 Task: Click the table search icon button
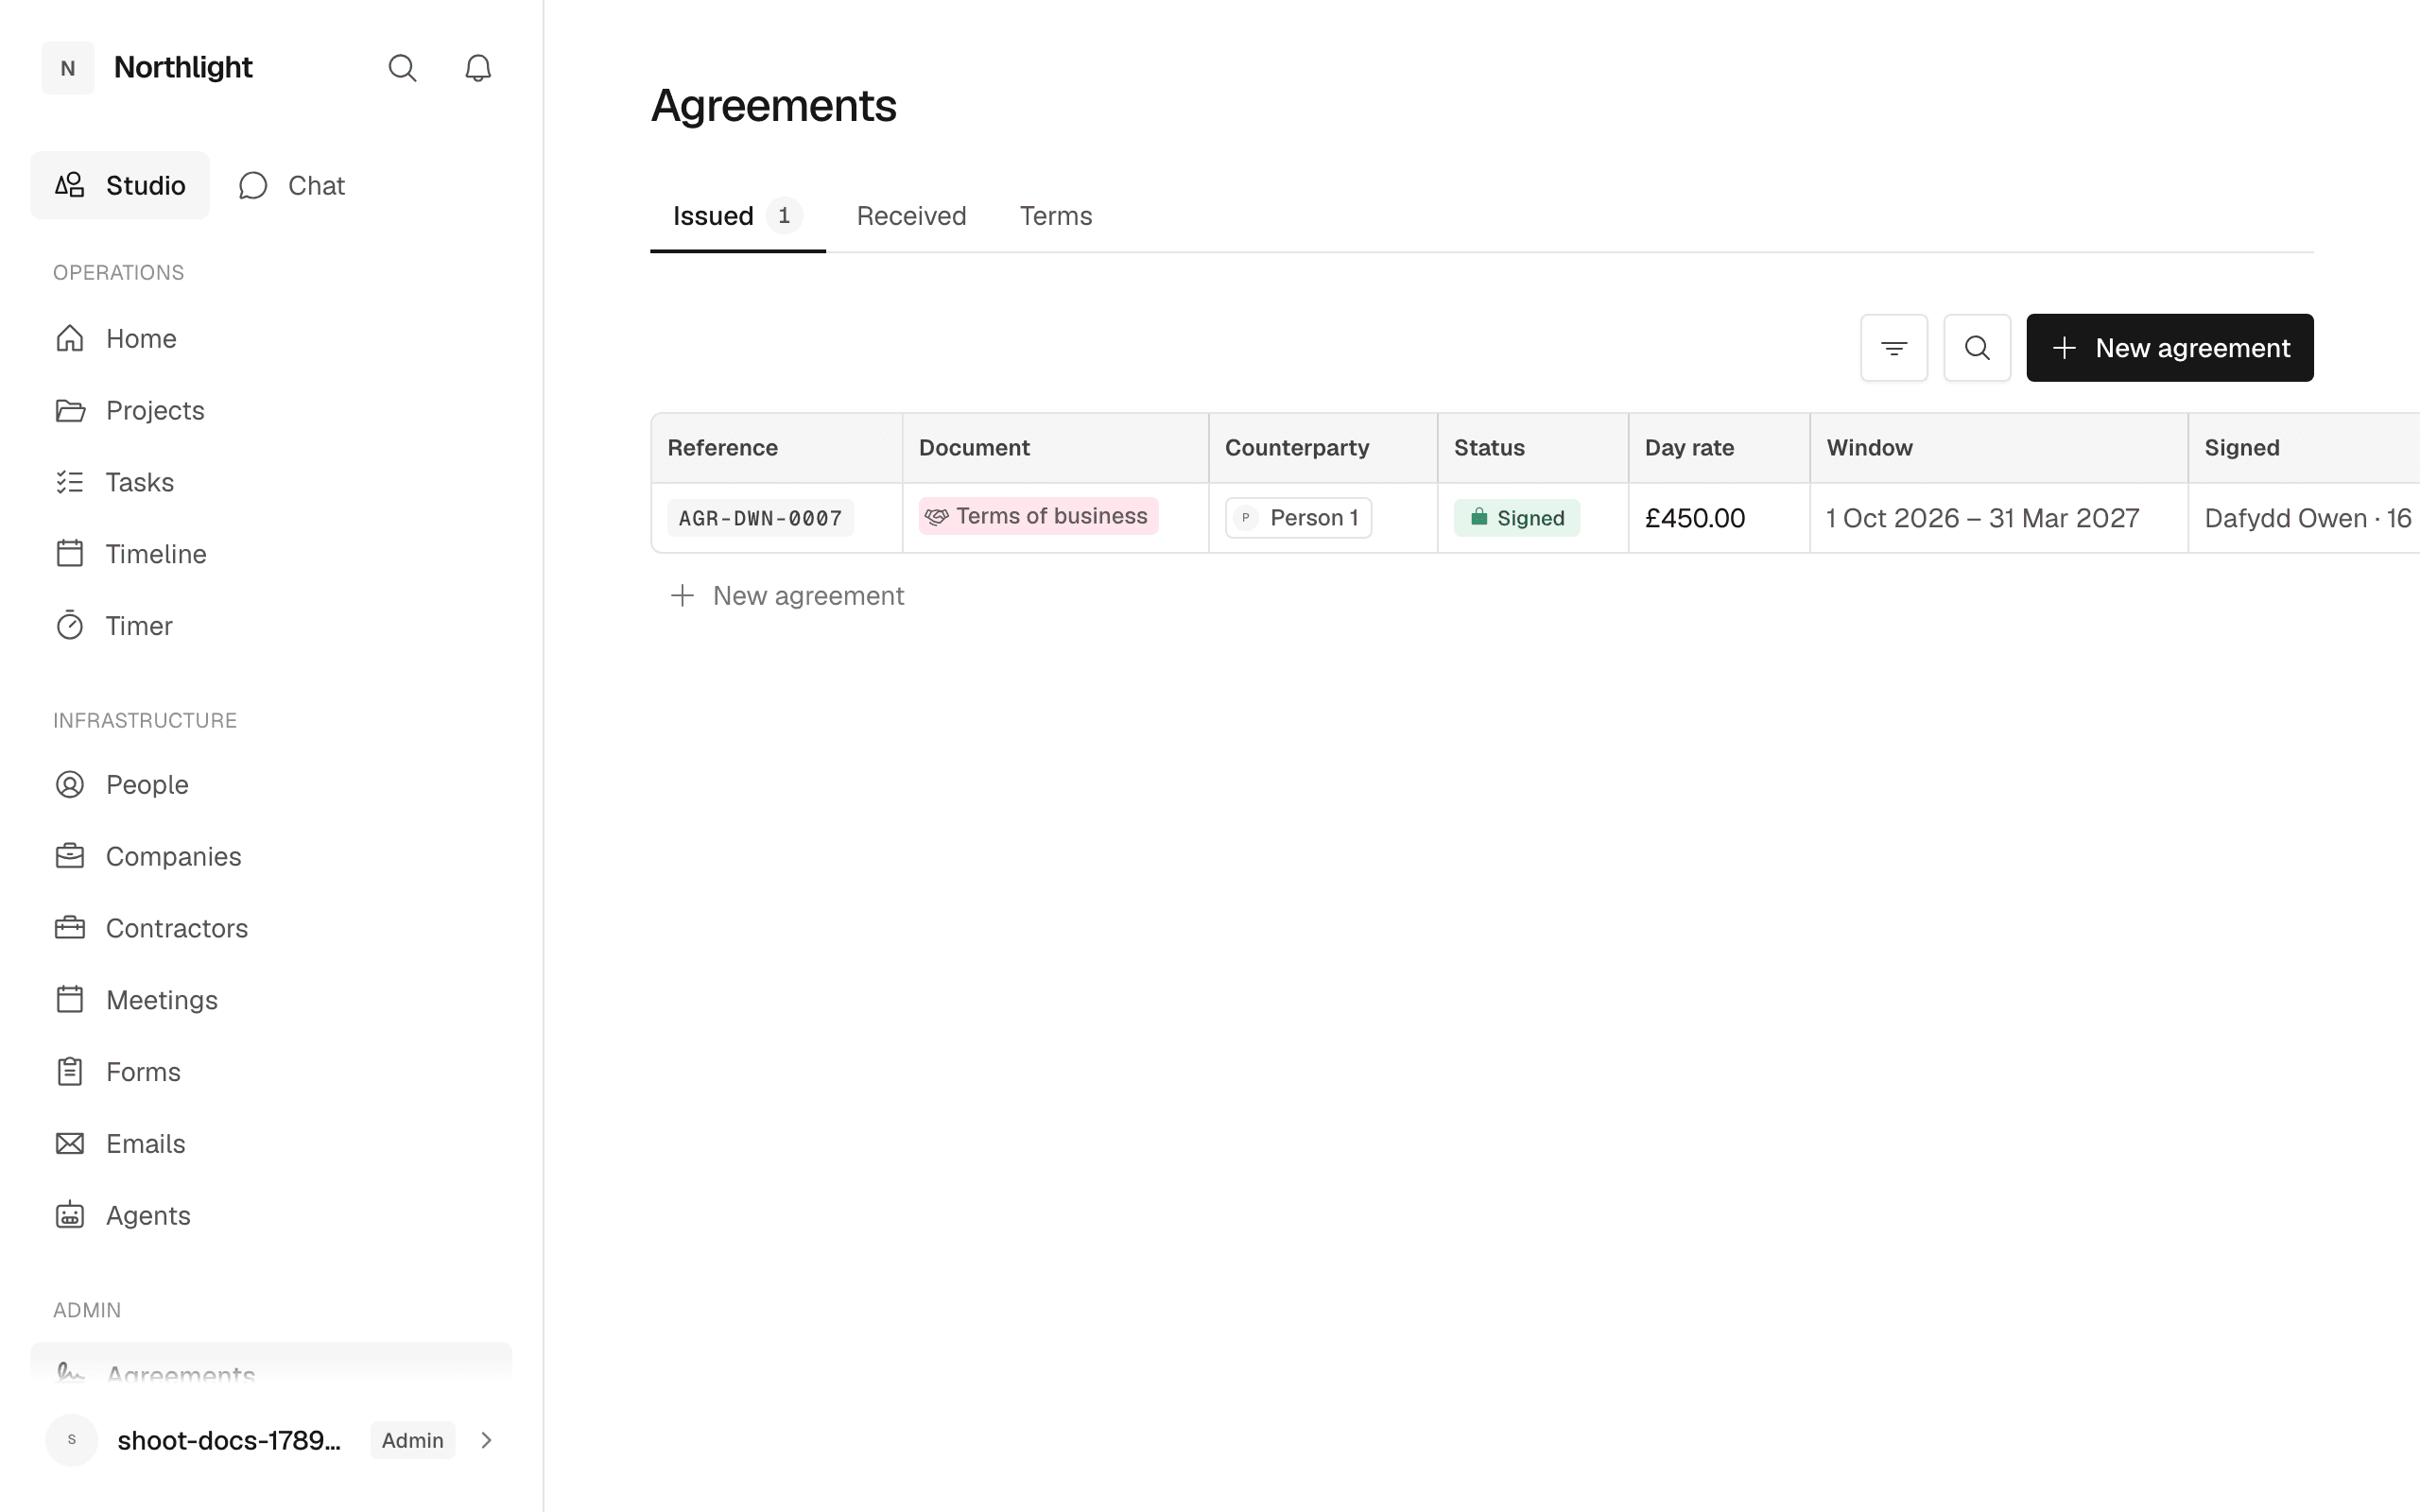pos(1977,348)
